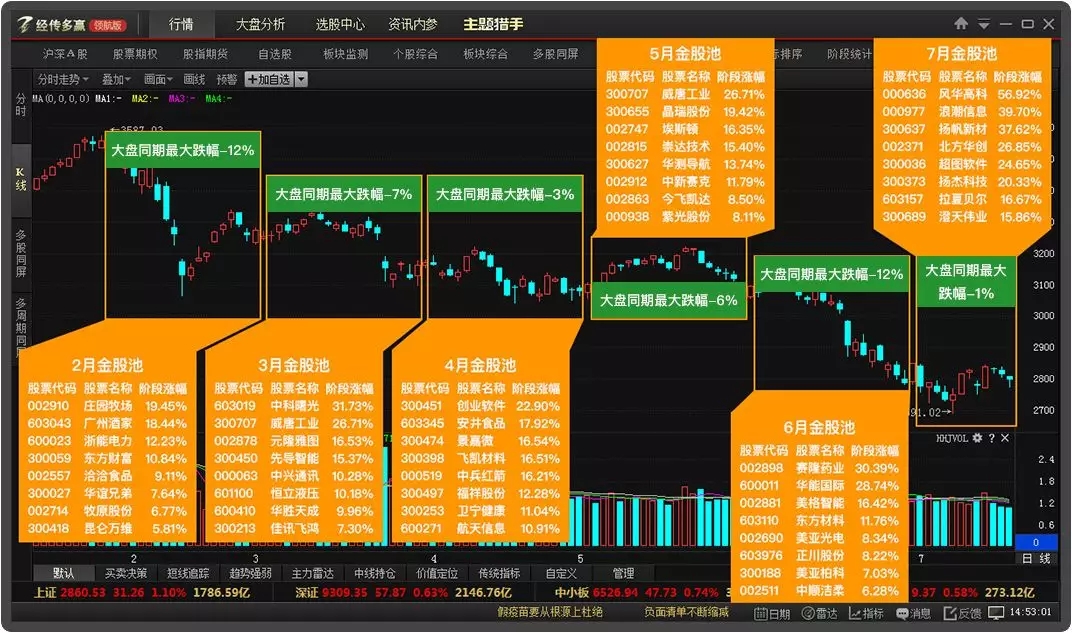Open the 资讯内参 tab
Image resolution: width=1072 pixels, height=633 pixels.
click(412, 25)
